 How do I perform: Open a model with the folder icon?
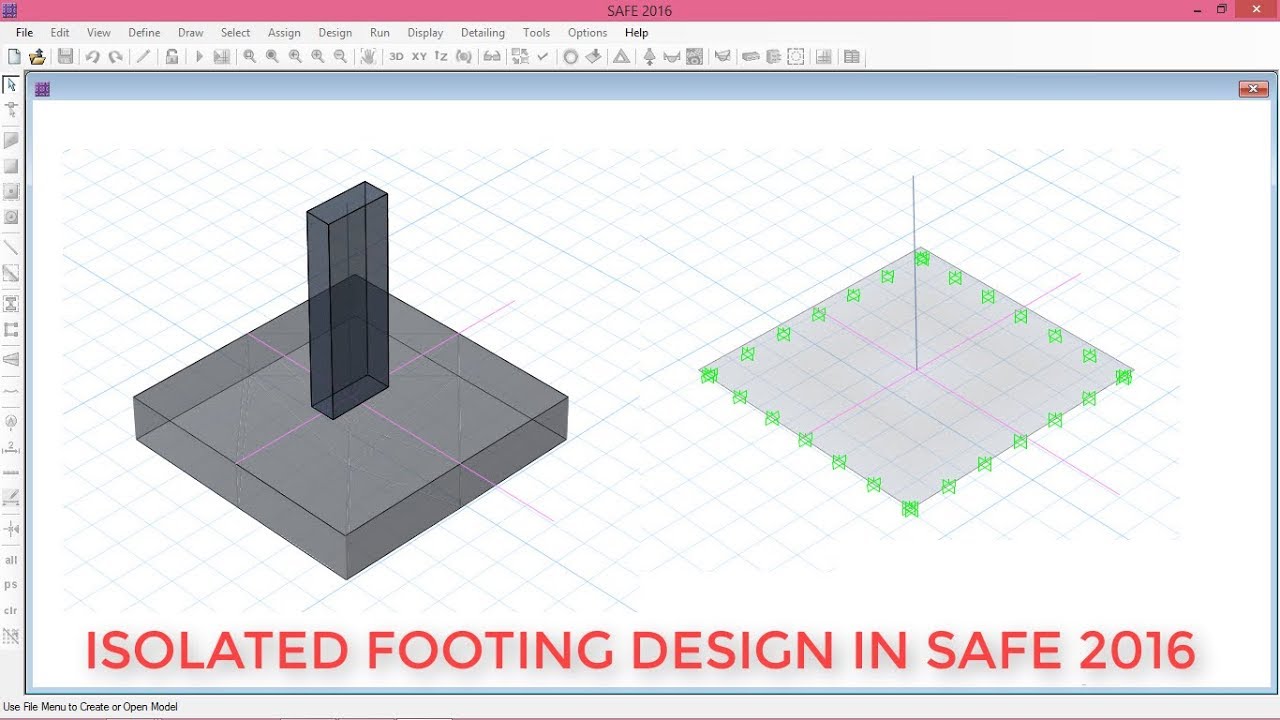click(37, 57)
